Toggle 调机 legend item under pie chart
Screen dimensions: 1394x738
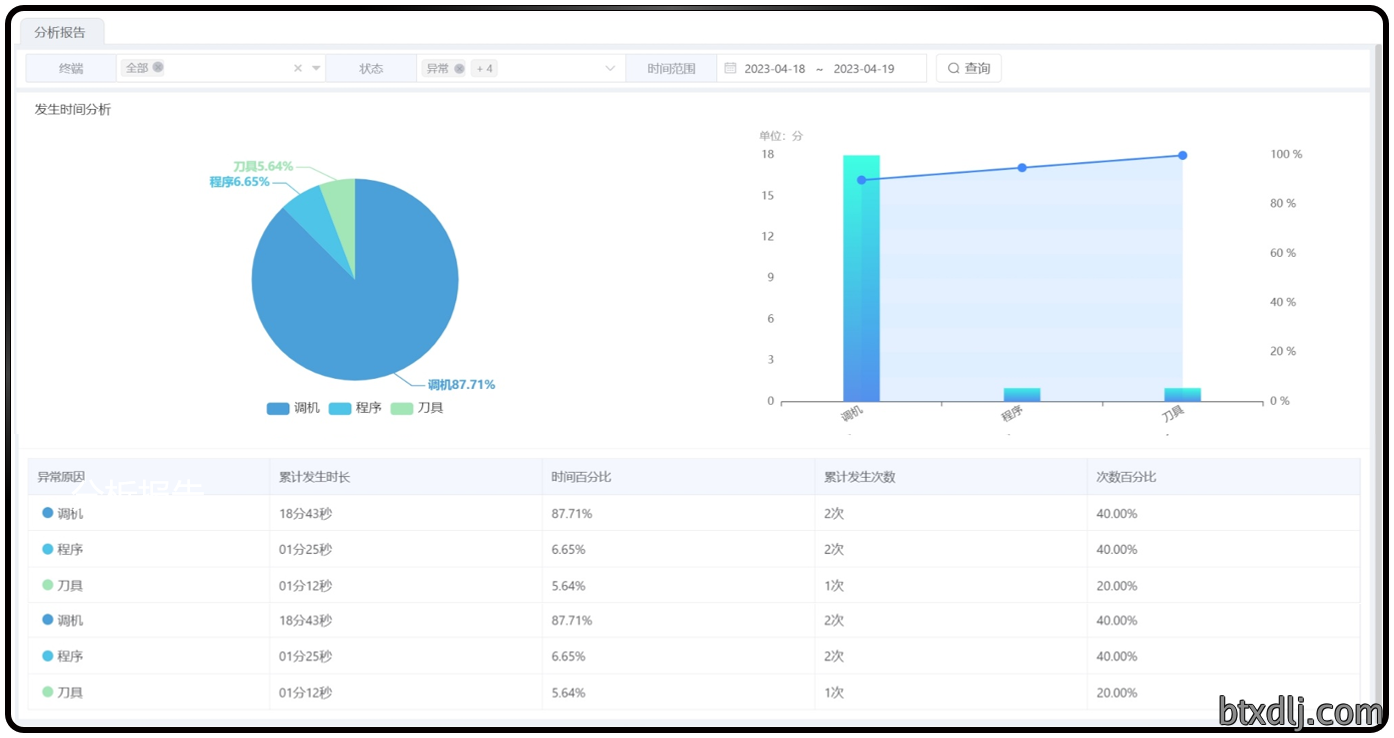293,408
